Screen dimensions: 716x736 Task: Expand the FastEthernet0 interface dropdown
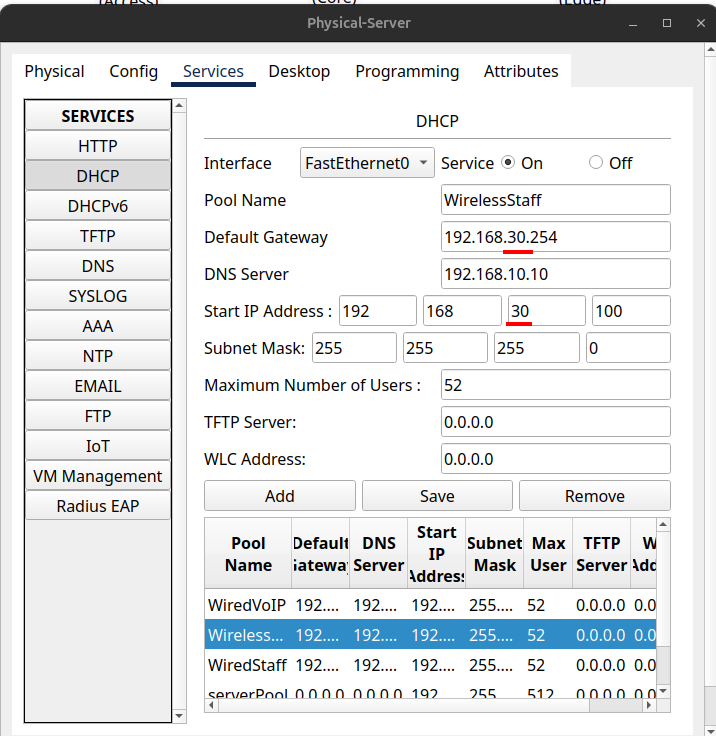coord(367,163)
